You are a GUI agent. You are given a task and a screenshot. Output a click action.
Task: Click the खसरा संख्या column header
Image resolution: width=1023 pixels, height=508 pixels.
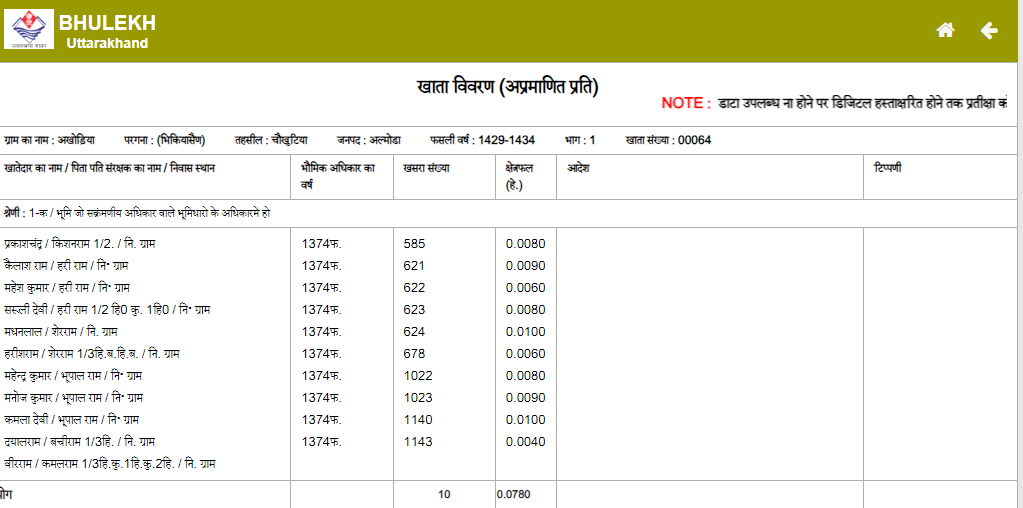click(426, 168)
